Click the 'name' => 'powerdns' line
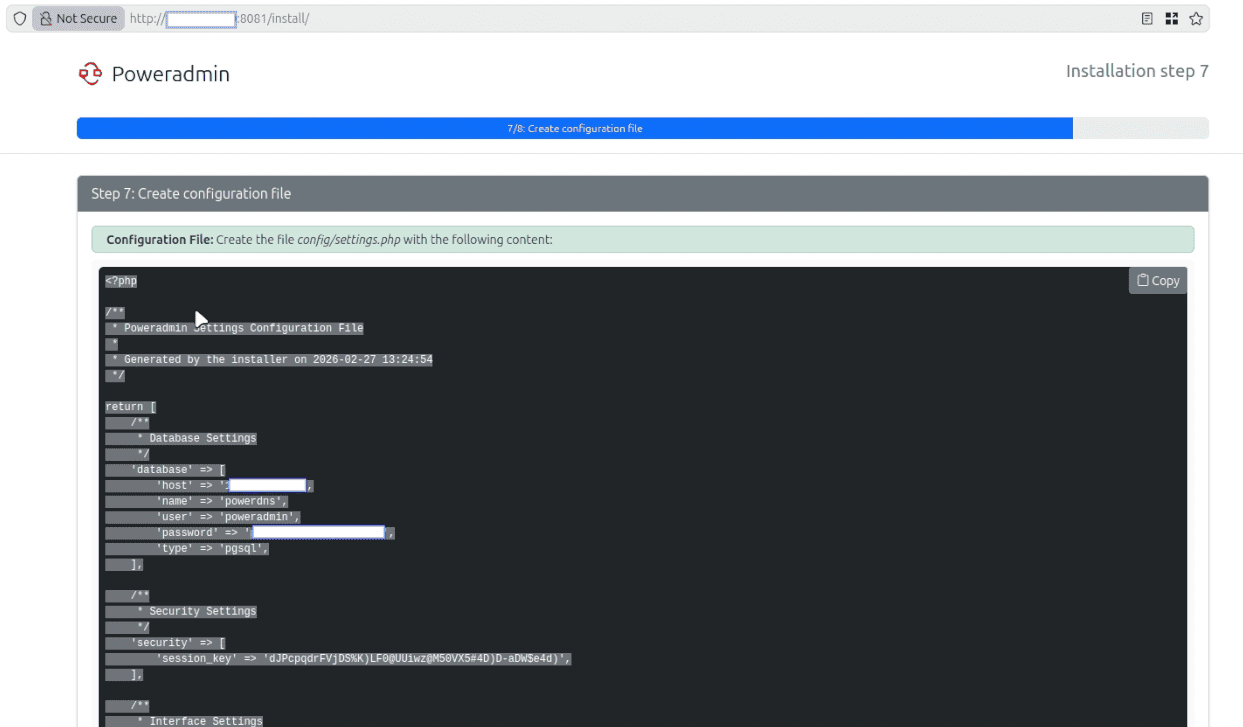Screen dimensions: 1243x727 [x=221, y=501]
